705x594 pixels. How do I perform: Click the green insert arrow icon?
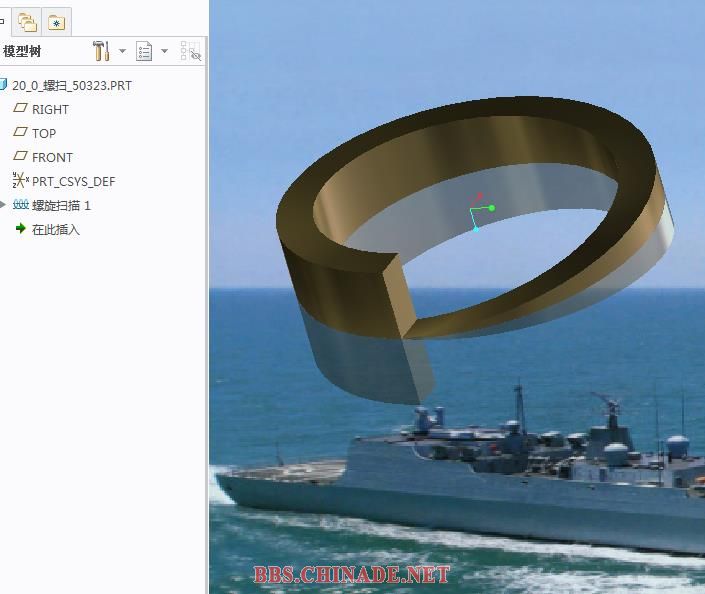click(x=21, y=228)
